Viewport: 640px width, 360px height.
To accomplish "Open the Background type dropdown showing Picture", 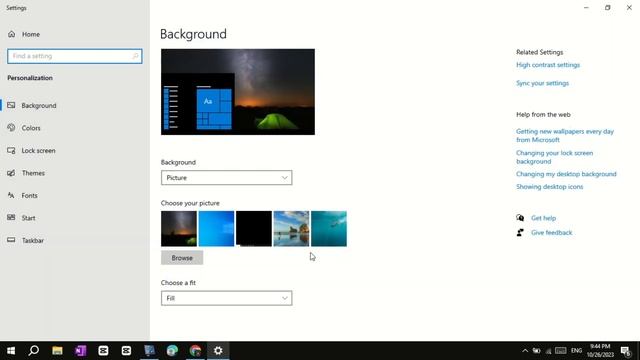I will (227, 178).
